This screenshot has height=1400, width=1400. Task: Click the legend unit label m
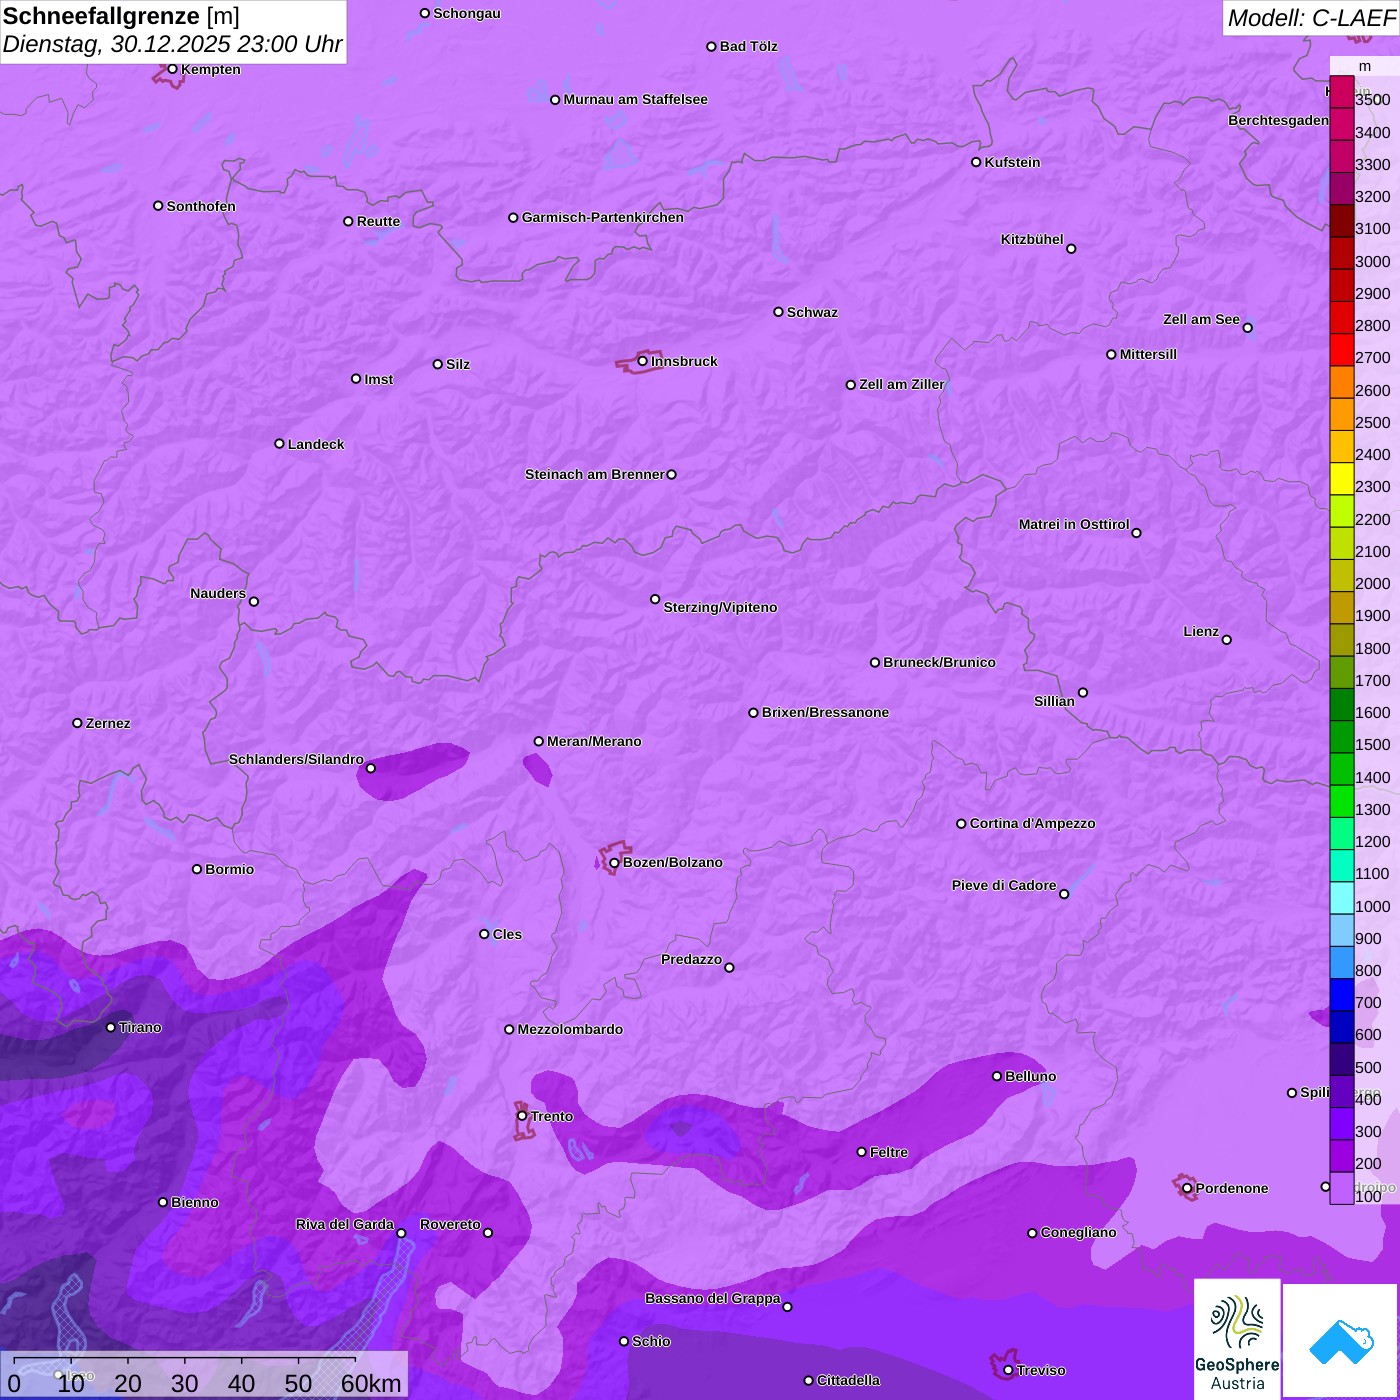coord(1365,66)
